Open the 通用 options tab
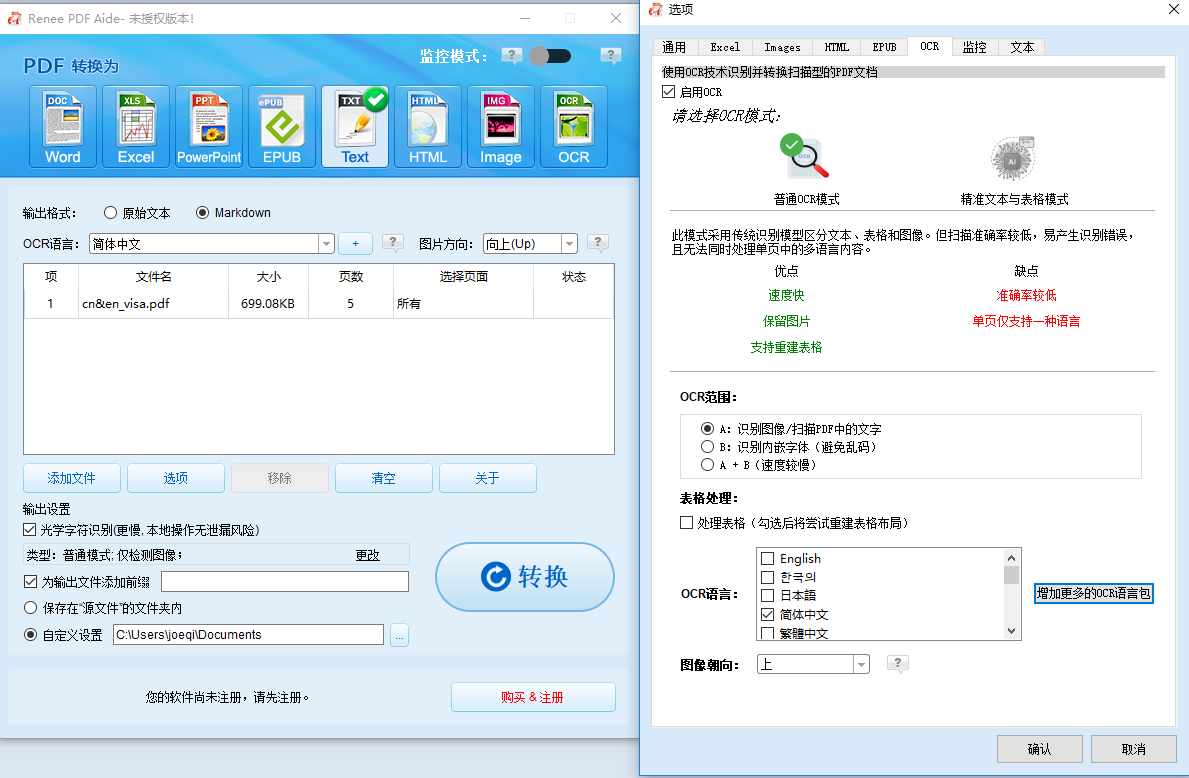Screen dimensions: 1189x778 tap(675, 46)
